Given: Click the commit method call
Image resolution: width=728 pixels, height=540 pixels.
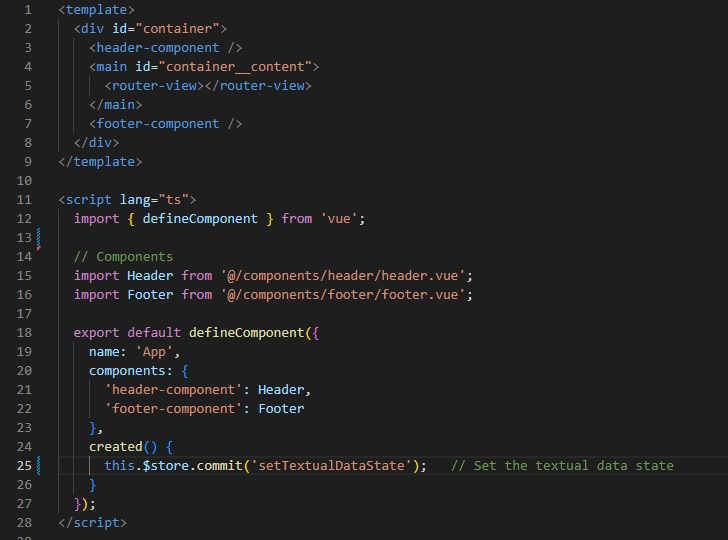Looking at the screenshot, I should click(220, 466).
